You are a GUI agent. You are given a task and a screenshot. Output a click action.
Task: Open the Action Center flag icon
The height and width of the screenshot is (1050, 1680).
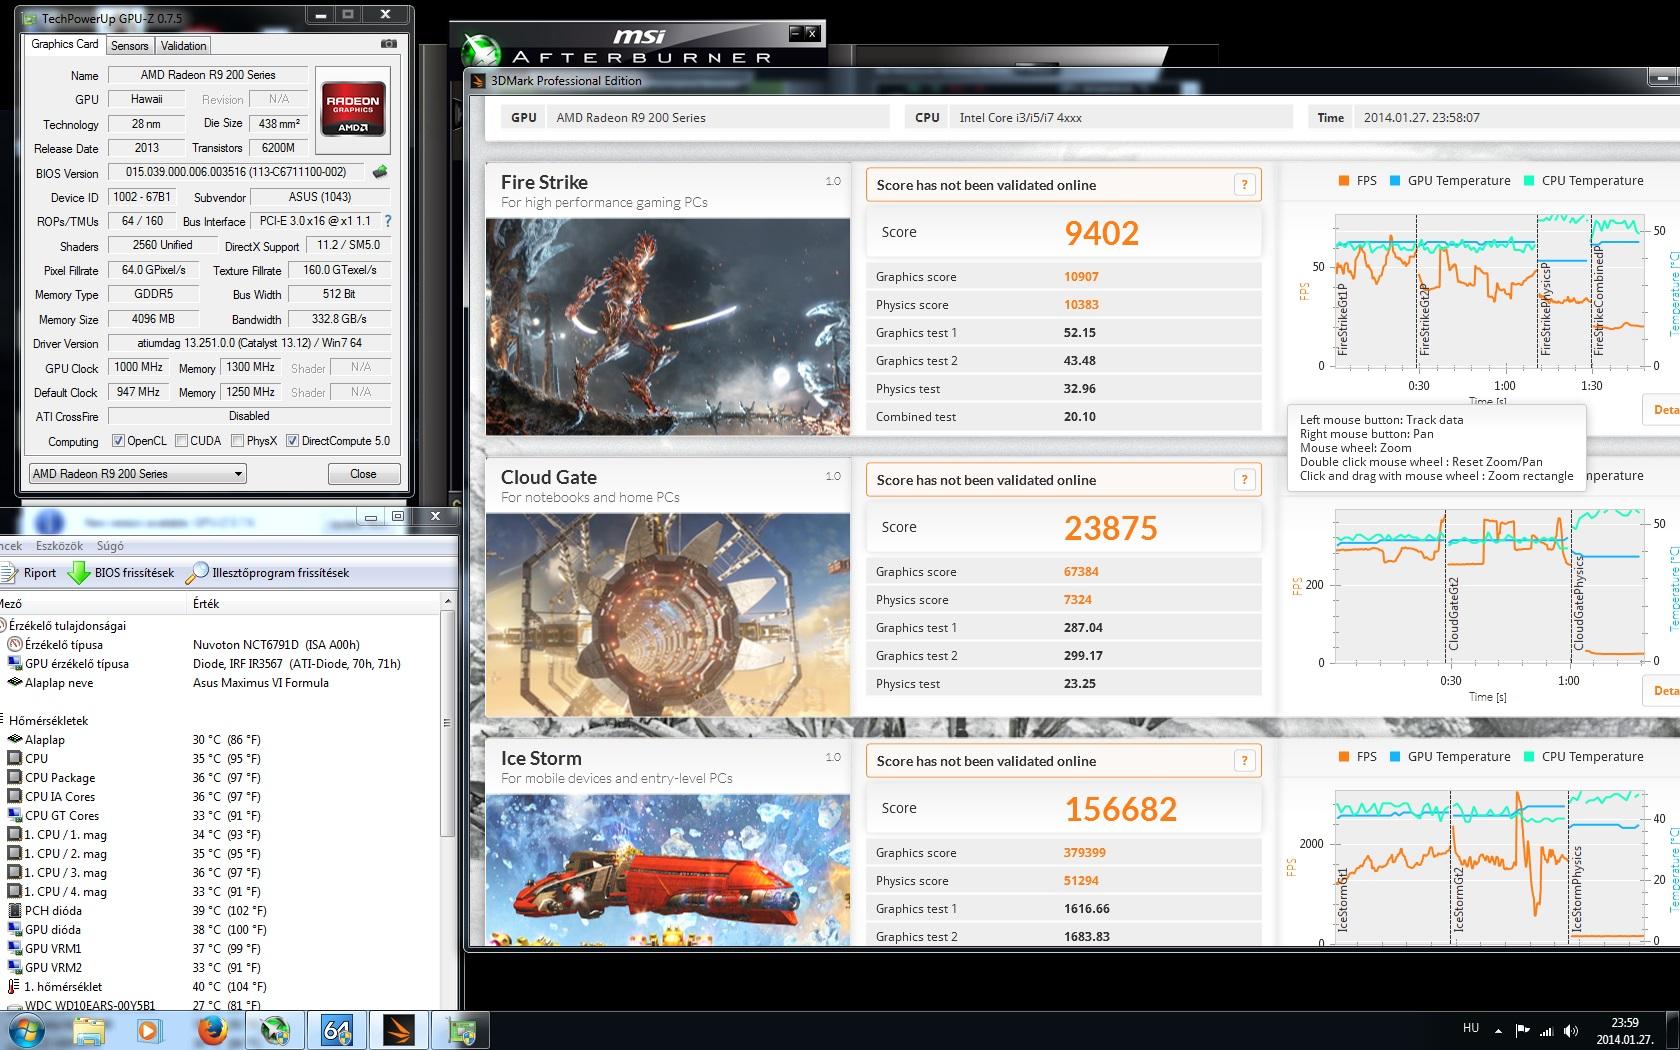click(1522, 1030)
